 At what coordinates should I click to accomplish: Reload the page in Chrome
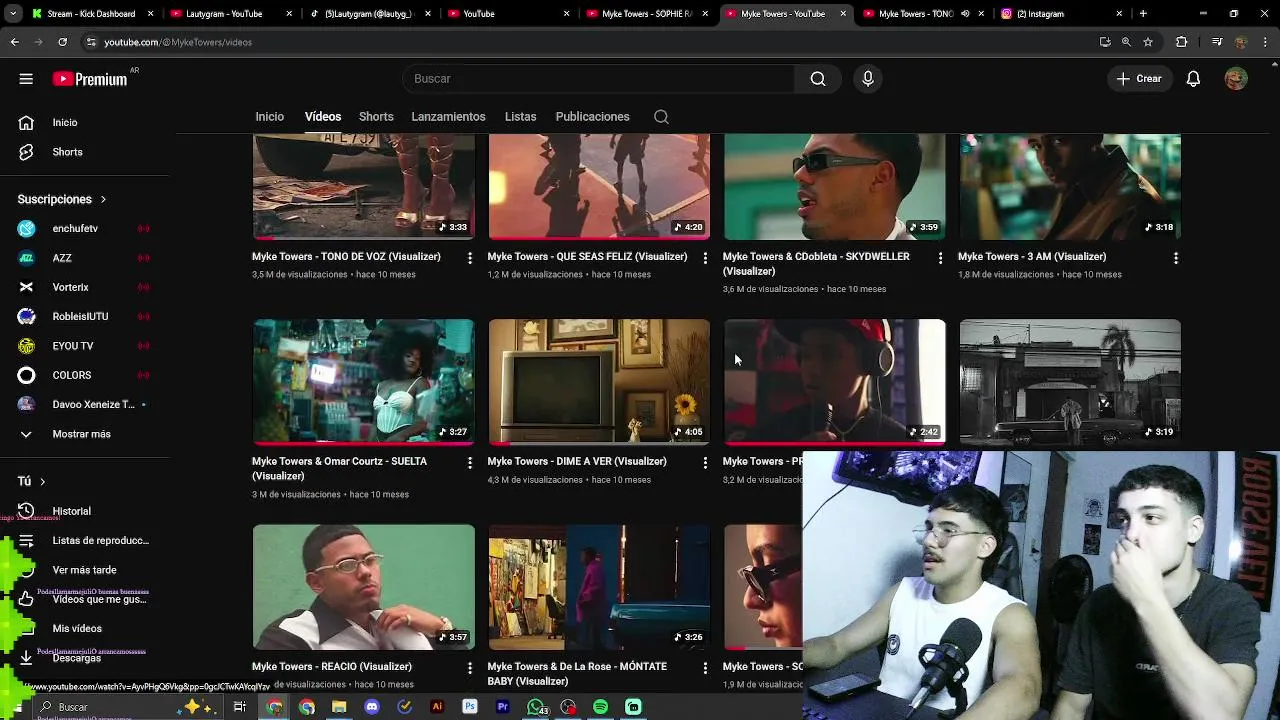point(62,42)
